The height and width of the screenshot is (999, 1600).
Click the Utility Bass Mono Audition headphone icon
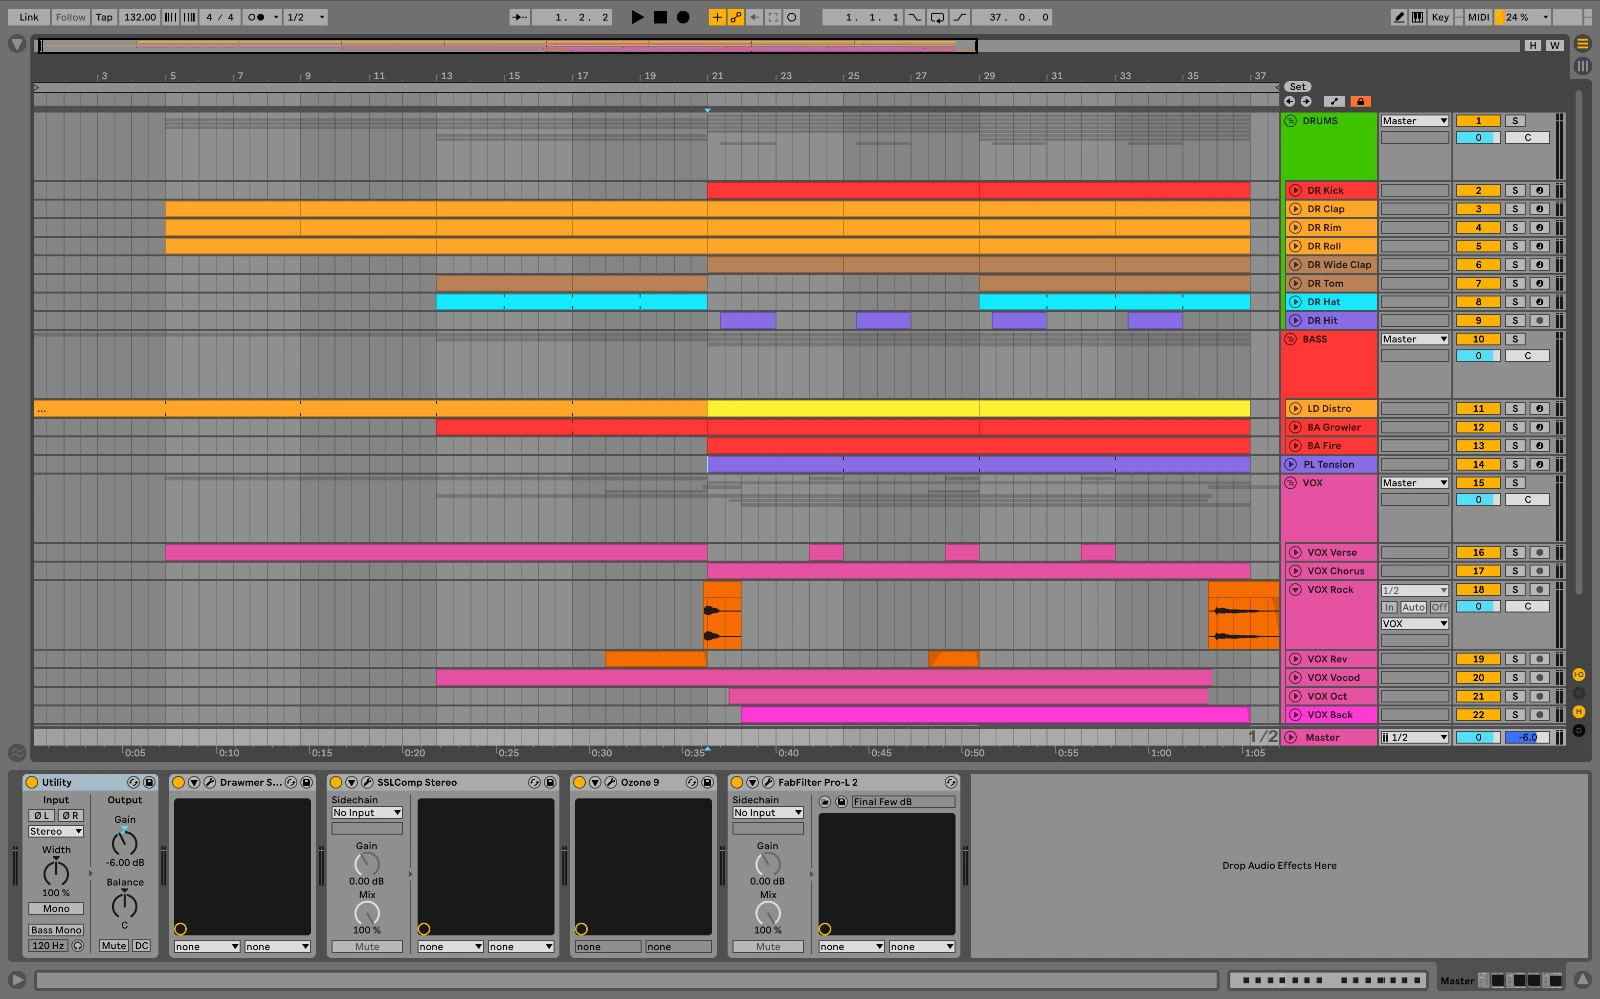click(x=77, y=946)
